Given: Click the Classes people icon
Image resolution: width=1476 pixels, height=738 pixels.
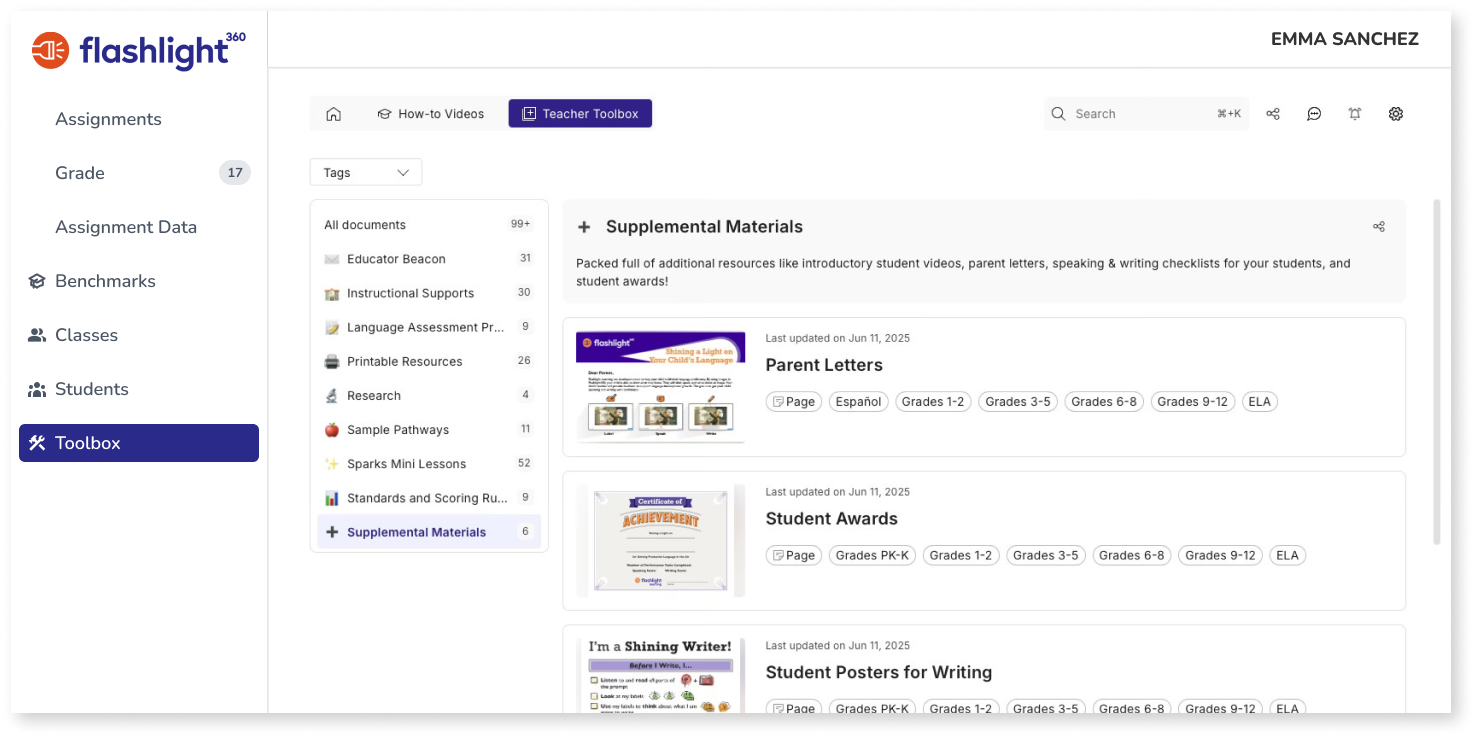Looking at the screenshot, I should point(37,335).
